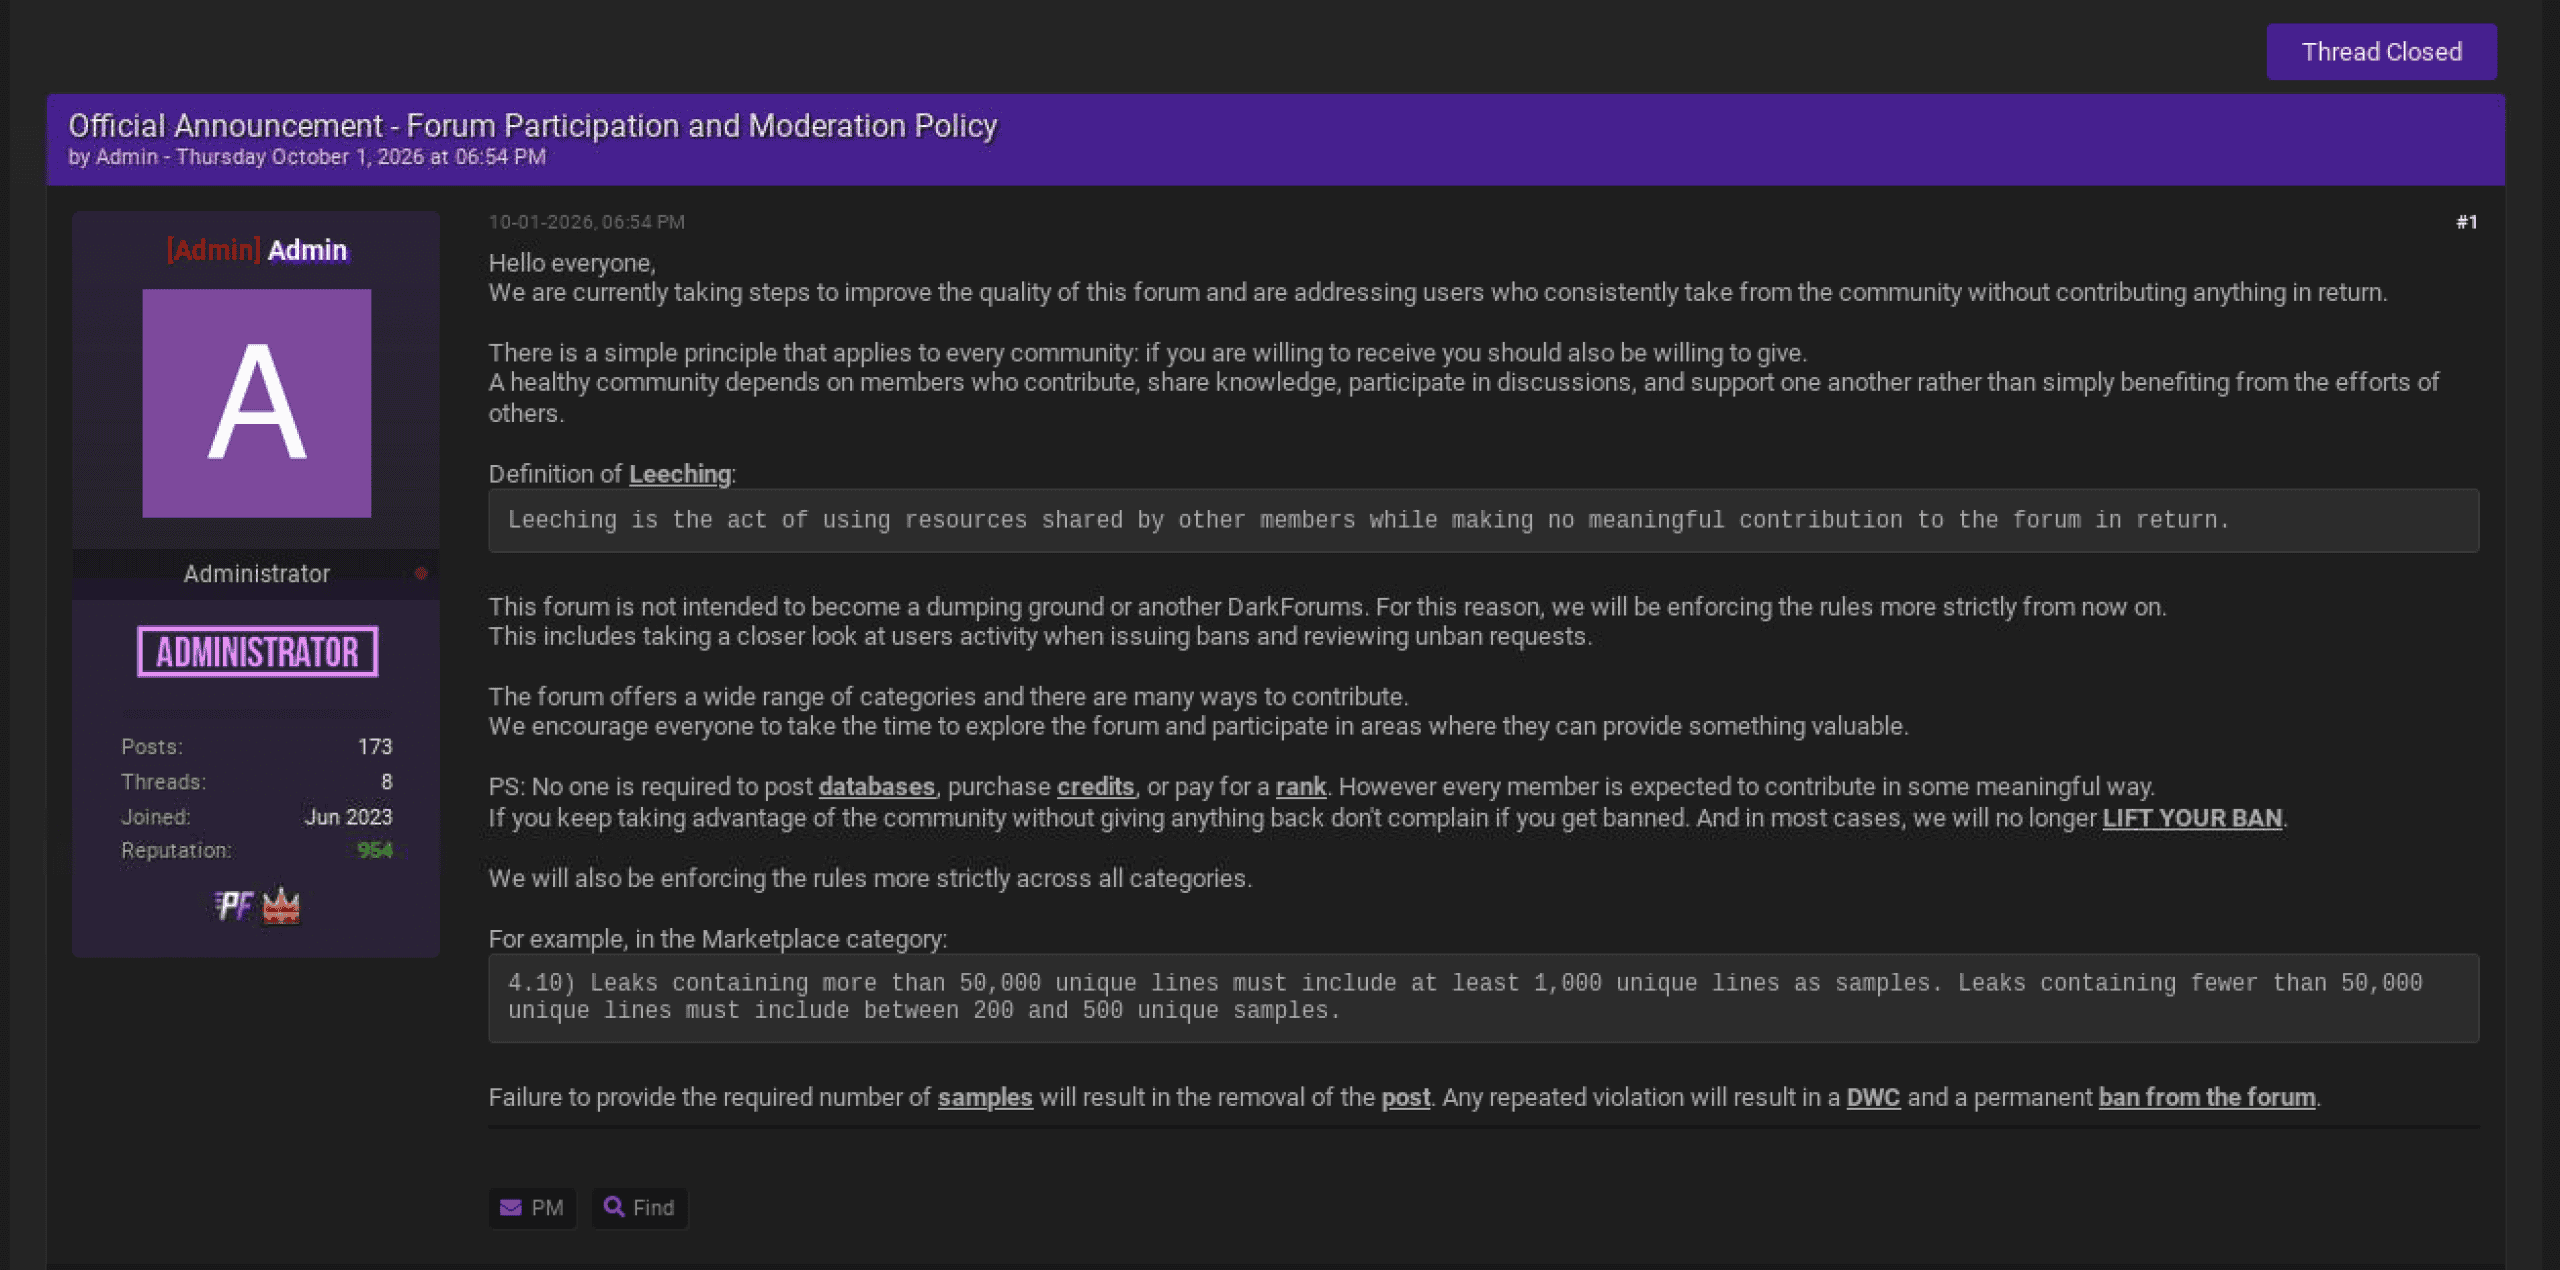Click the underlined Leeching link
This screenshot has height=1270, width=2560.
680,474
